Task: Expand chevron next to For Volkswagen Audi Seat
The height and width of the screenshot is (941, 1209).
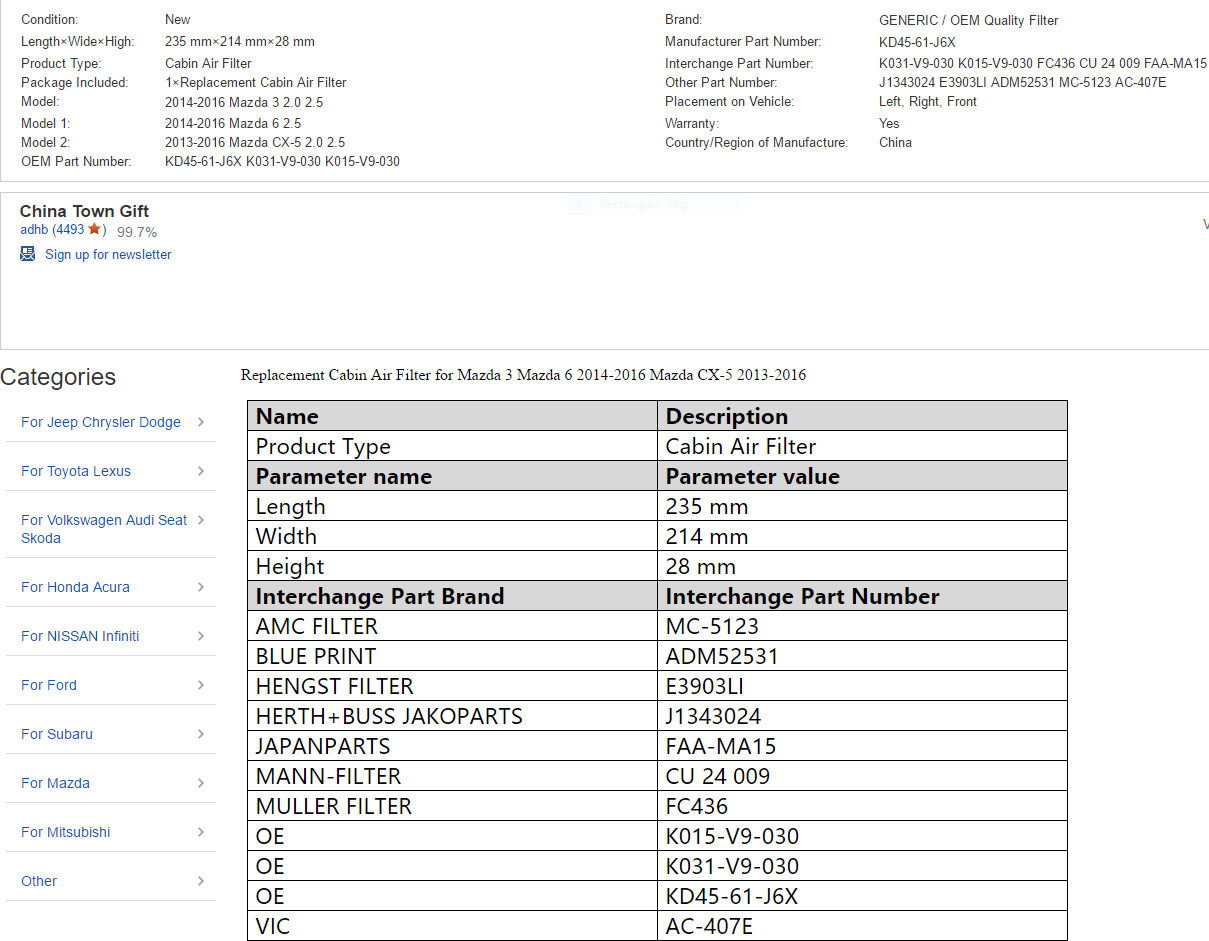Action: tap(201, 520)
